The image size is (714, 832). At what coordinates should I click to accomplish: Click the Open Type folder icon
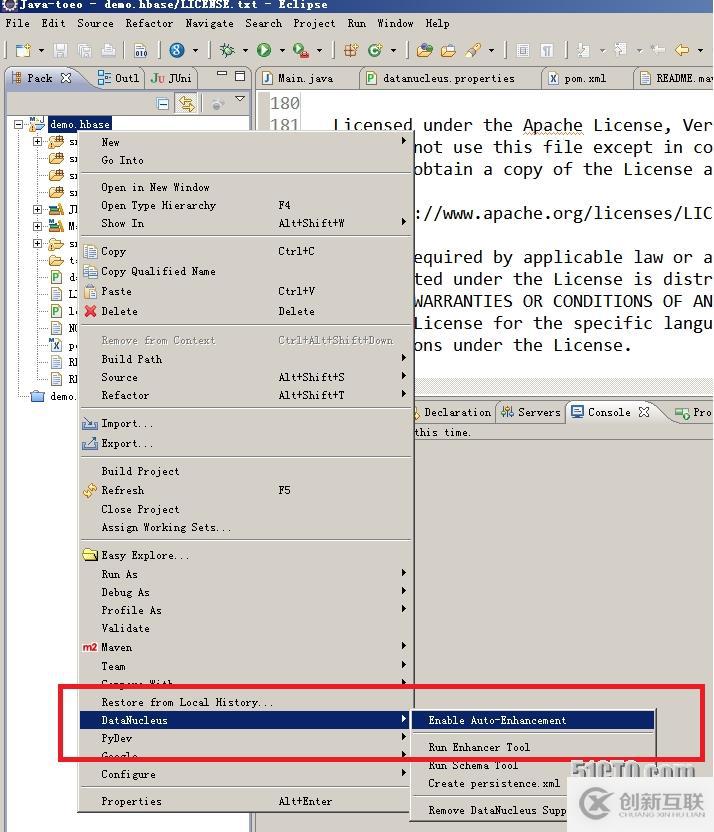tap(424, 50)
